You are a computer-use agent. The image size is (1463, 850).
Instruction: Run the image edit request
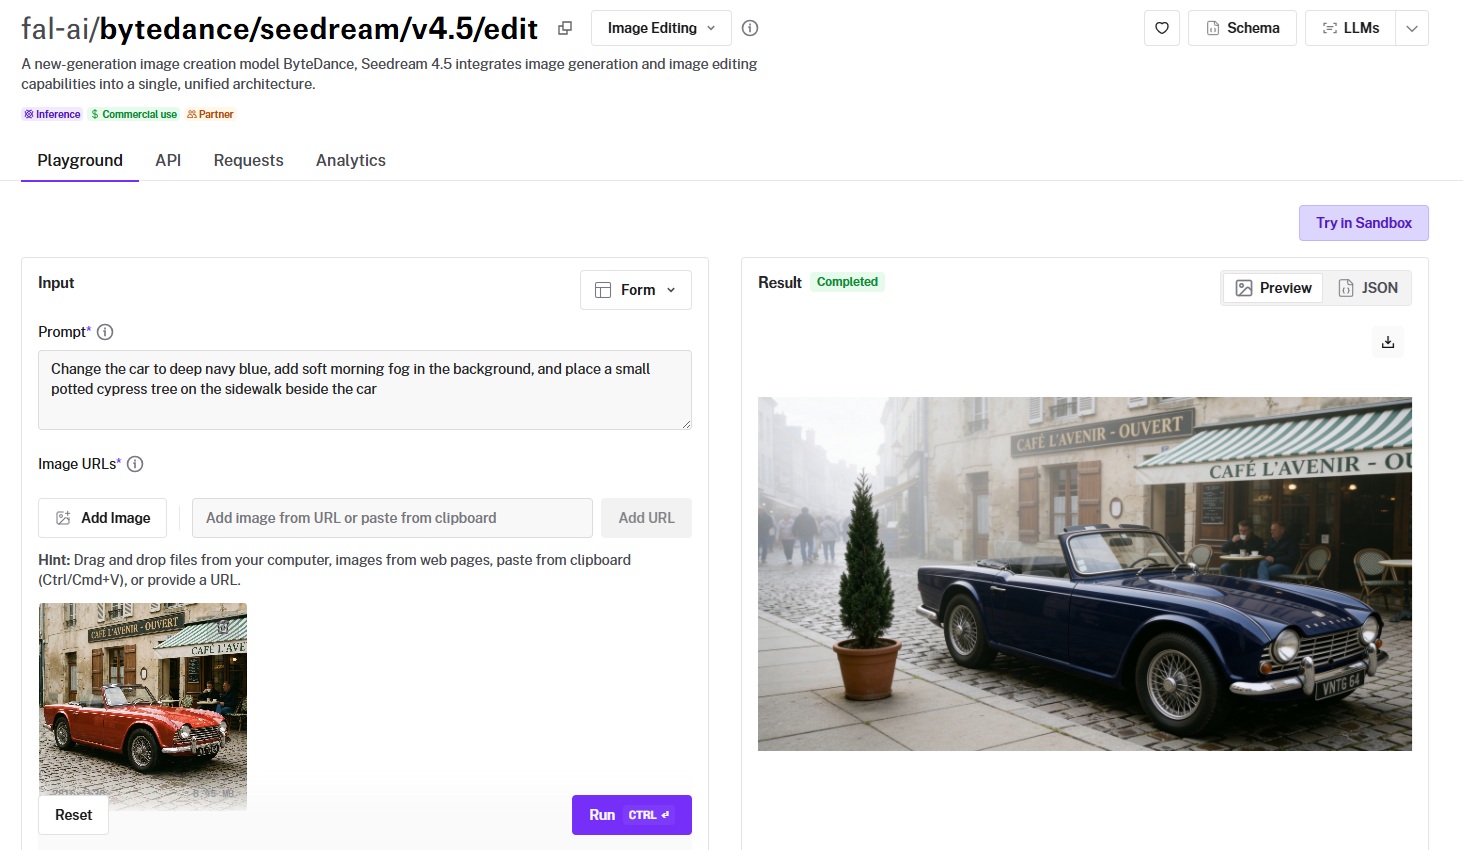pyautogui.click(x=631, y=815)
